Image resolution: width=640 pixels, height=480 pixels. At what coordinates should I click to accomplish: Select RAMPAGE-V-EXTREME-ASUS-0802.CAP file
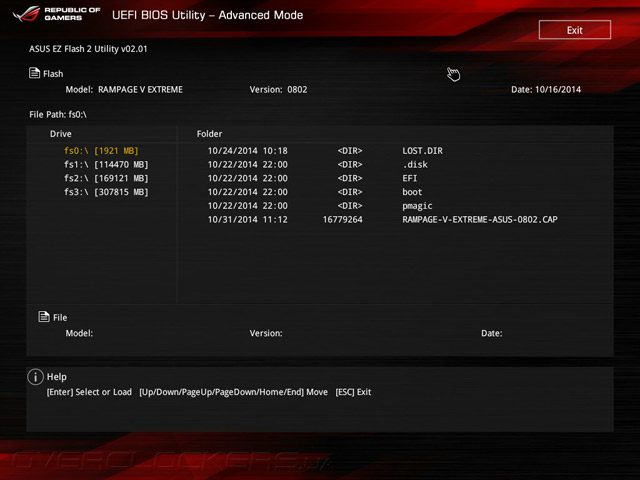(x=480, y=220)
